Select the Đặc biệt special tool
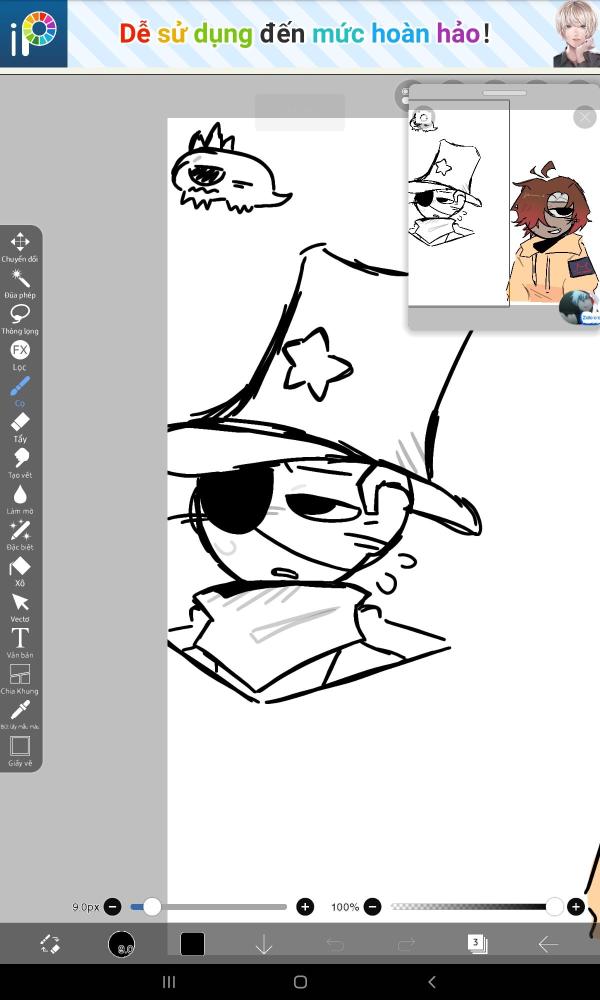Viewport: 600px width, 1000px height. pyautogui.click(x=20, y=534)
